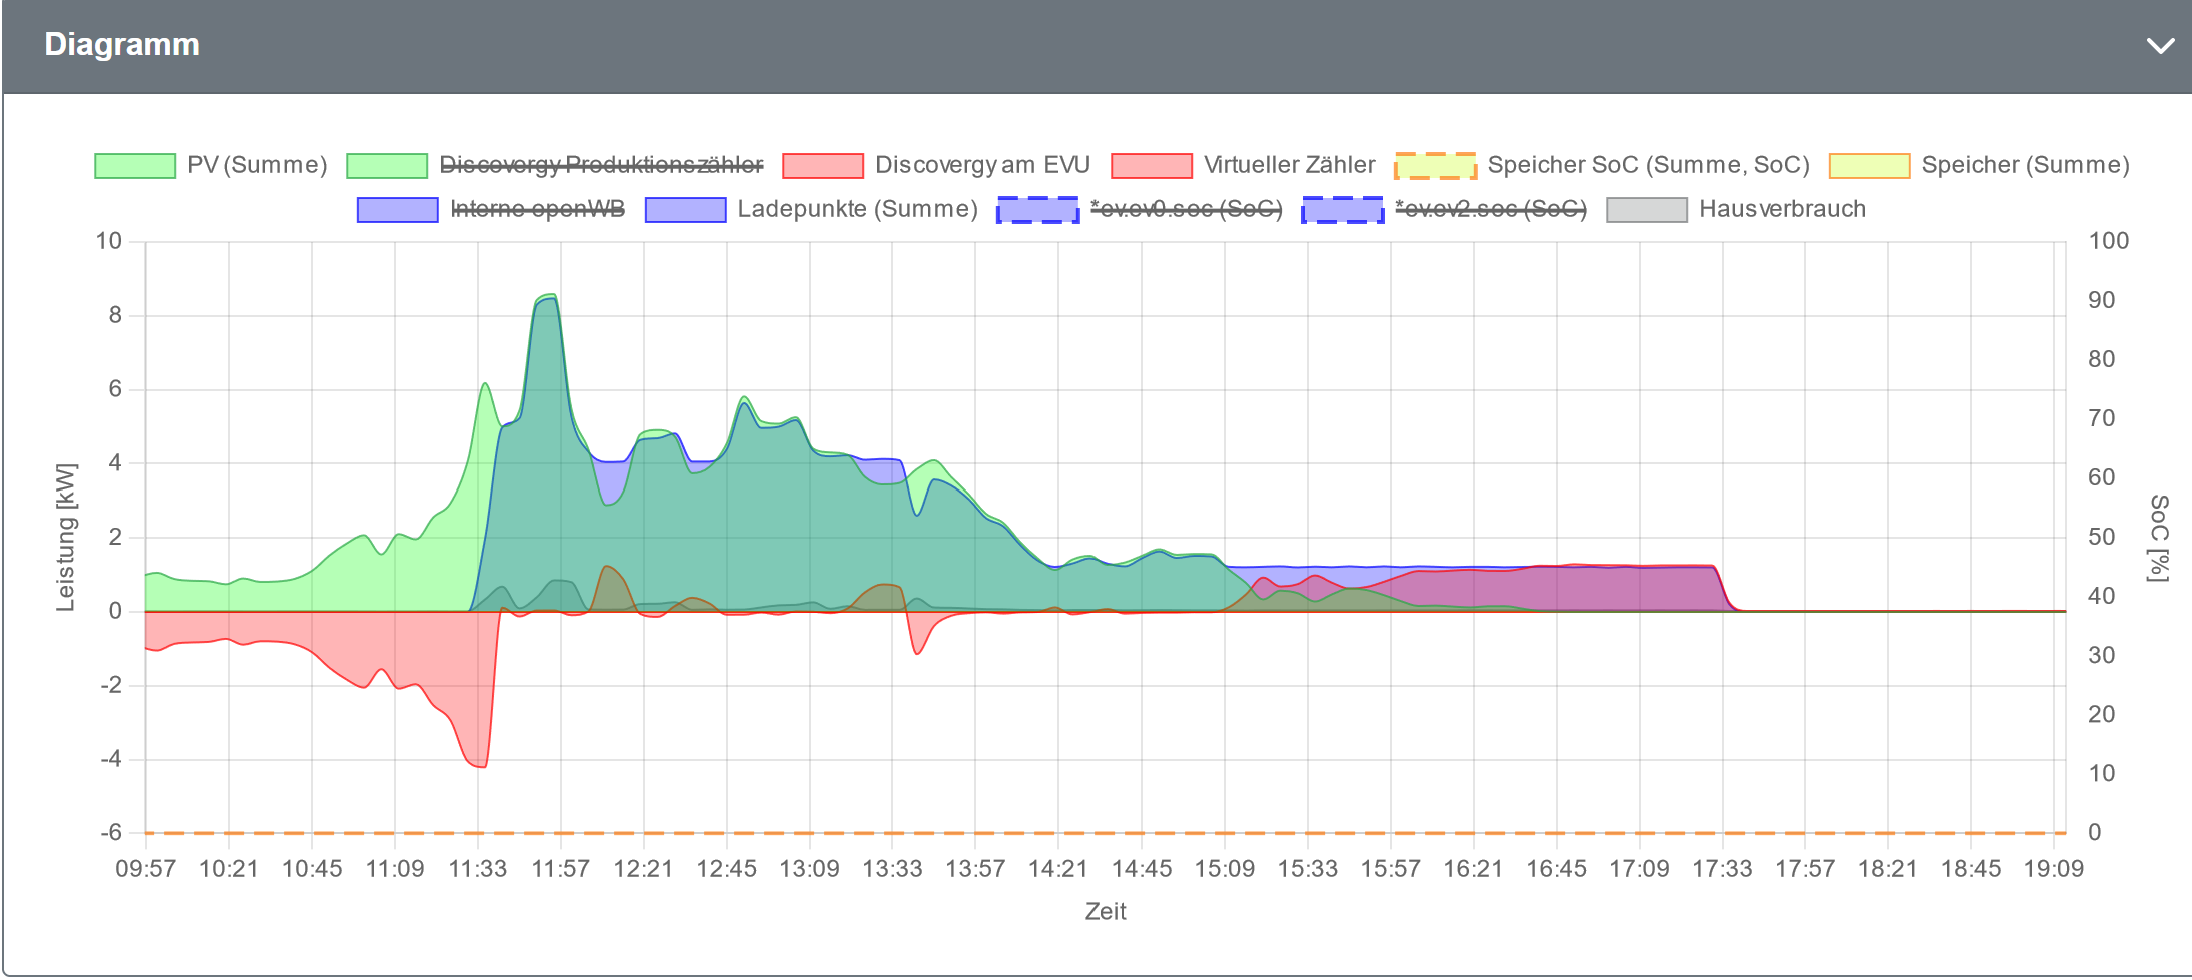The image size is (2192, 980).
Task: Toggle Ladepunkte (Summe) legend entry
Action: (x=857, y=209)
